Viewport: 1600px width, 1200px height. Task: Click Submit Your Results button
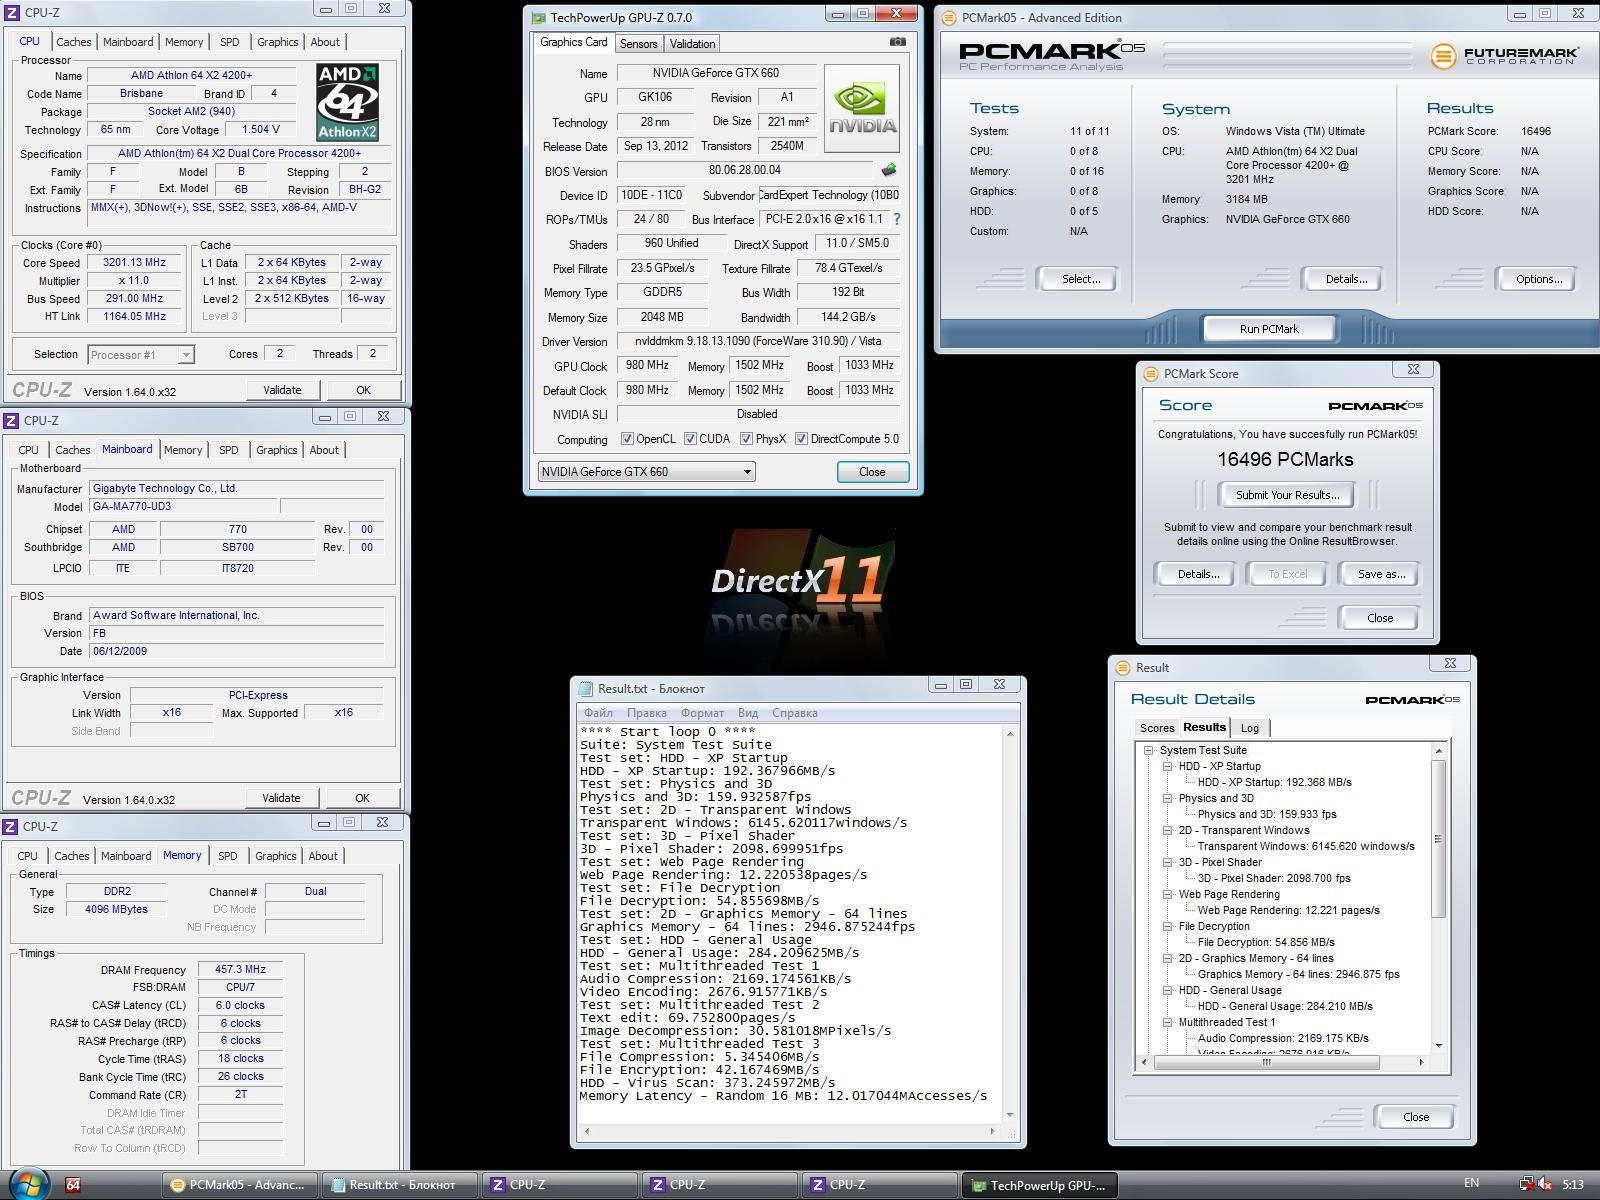coord(1287,495)
